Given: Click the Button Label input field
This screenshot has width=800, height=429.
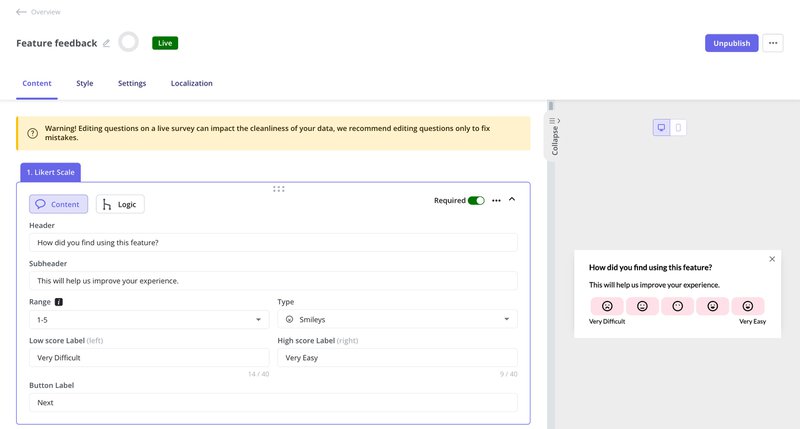Looking at the screenshot, I should coord(273,402).
